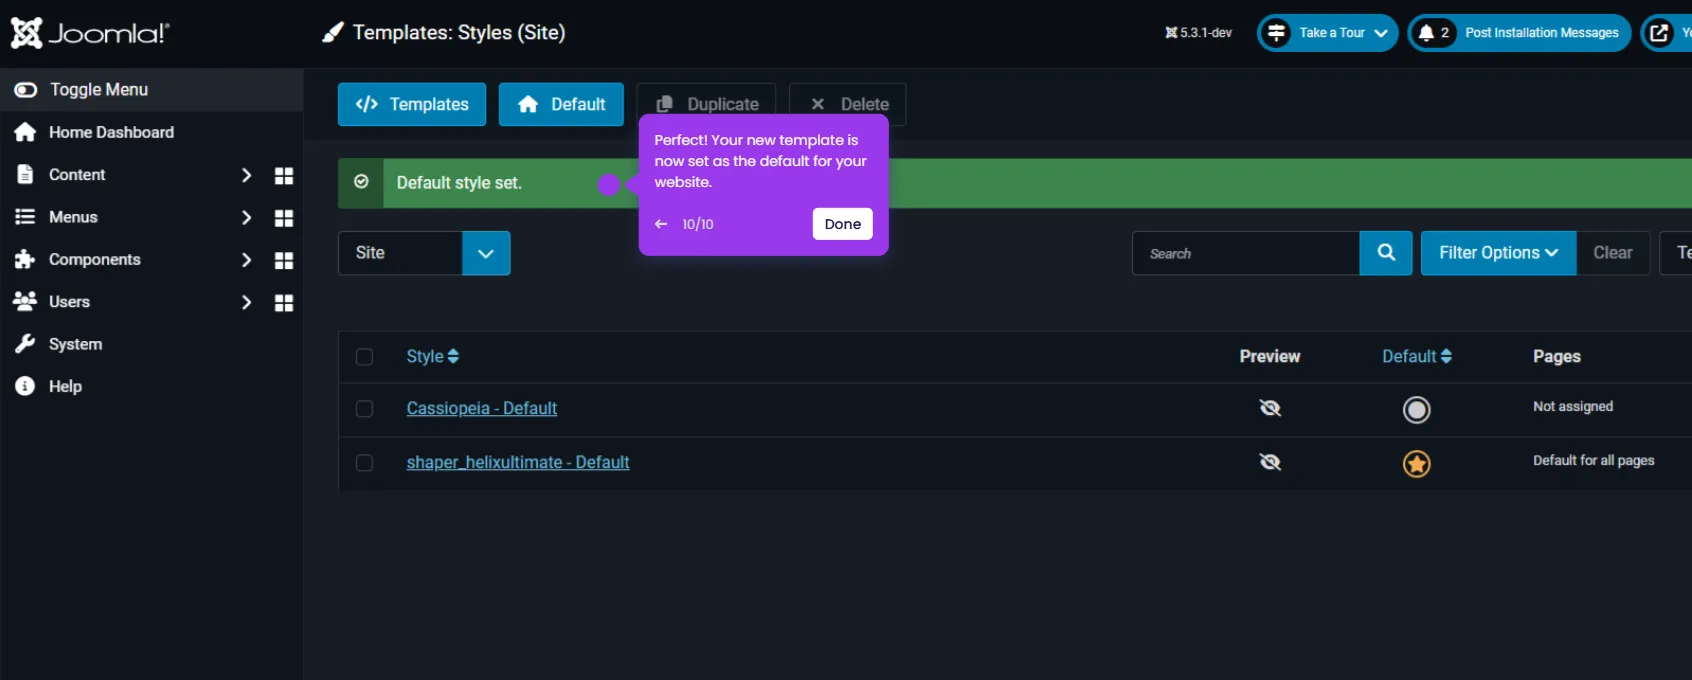Open the shaper_helixultimate - Default style
The height and width of the screenshot is (680, 1692).
point(518,462)
